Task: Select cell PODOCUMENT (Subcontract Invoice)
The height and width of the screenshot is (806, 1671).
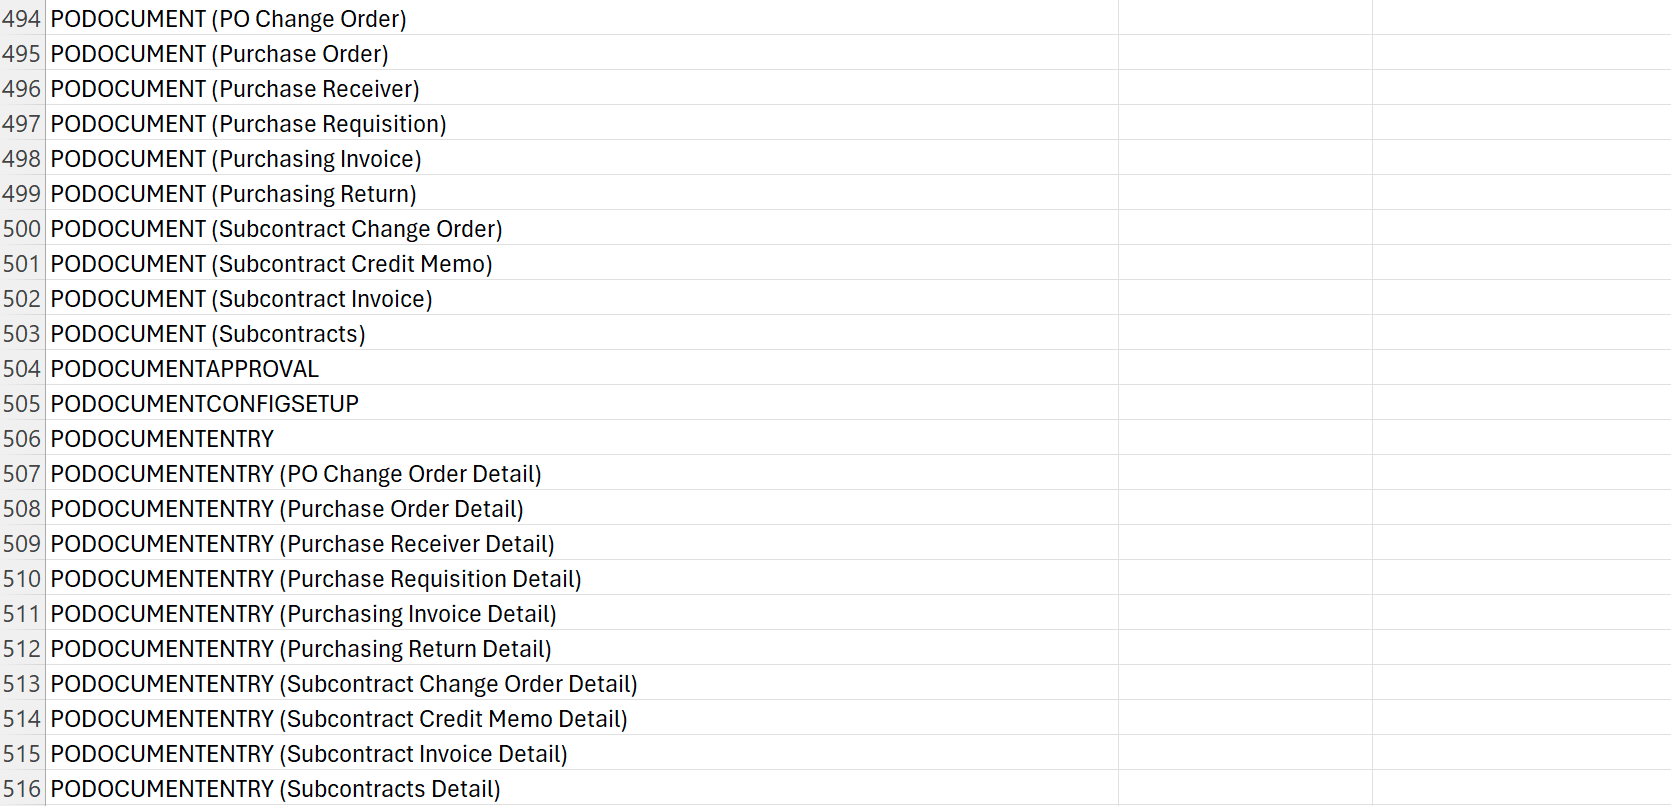Action: (x=582, y=298)
